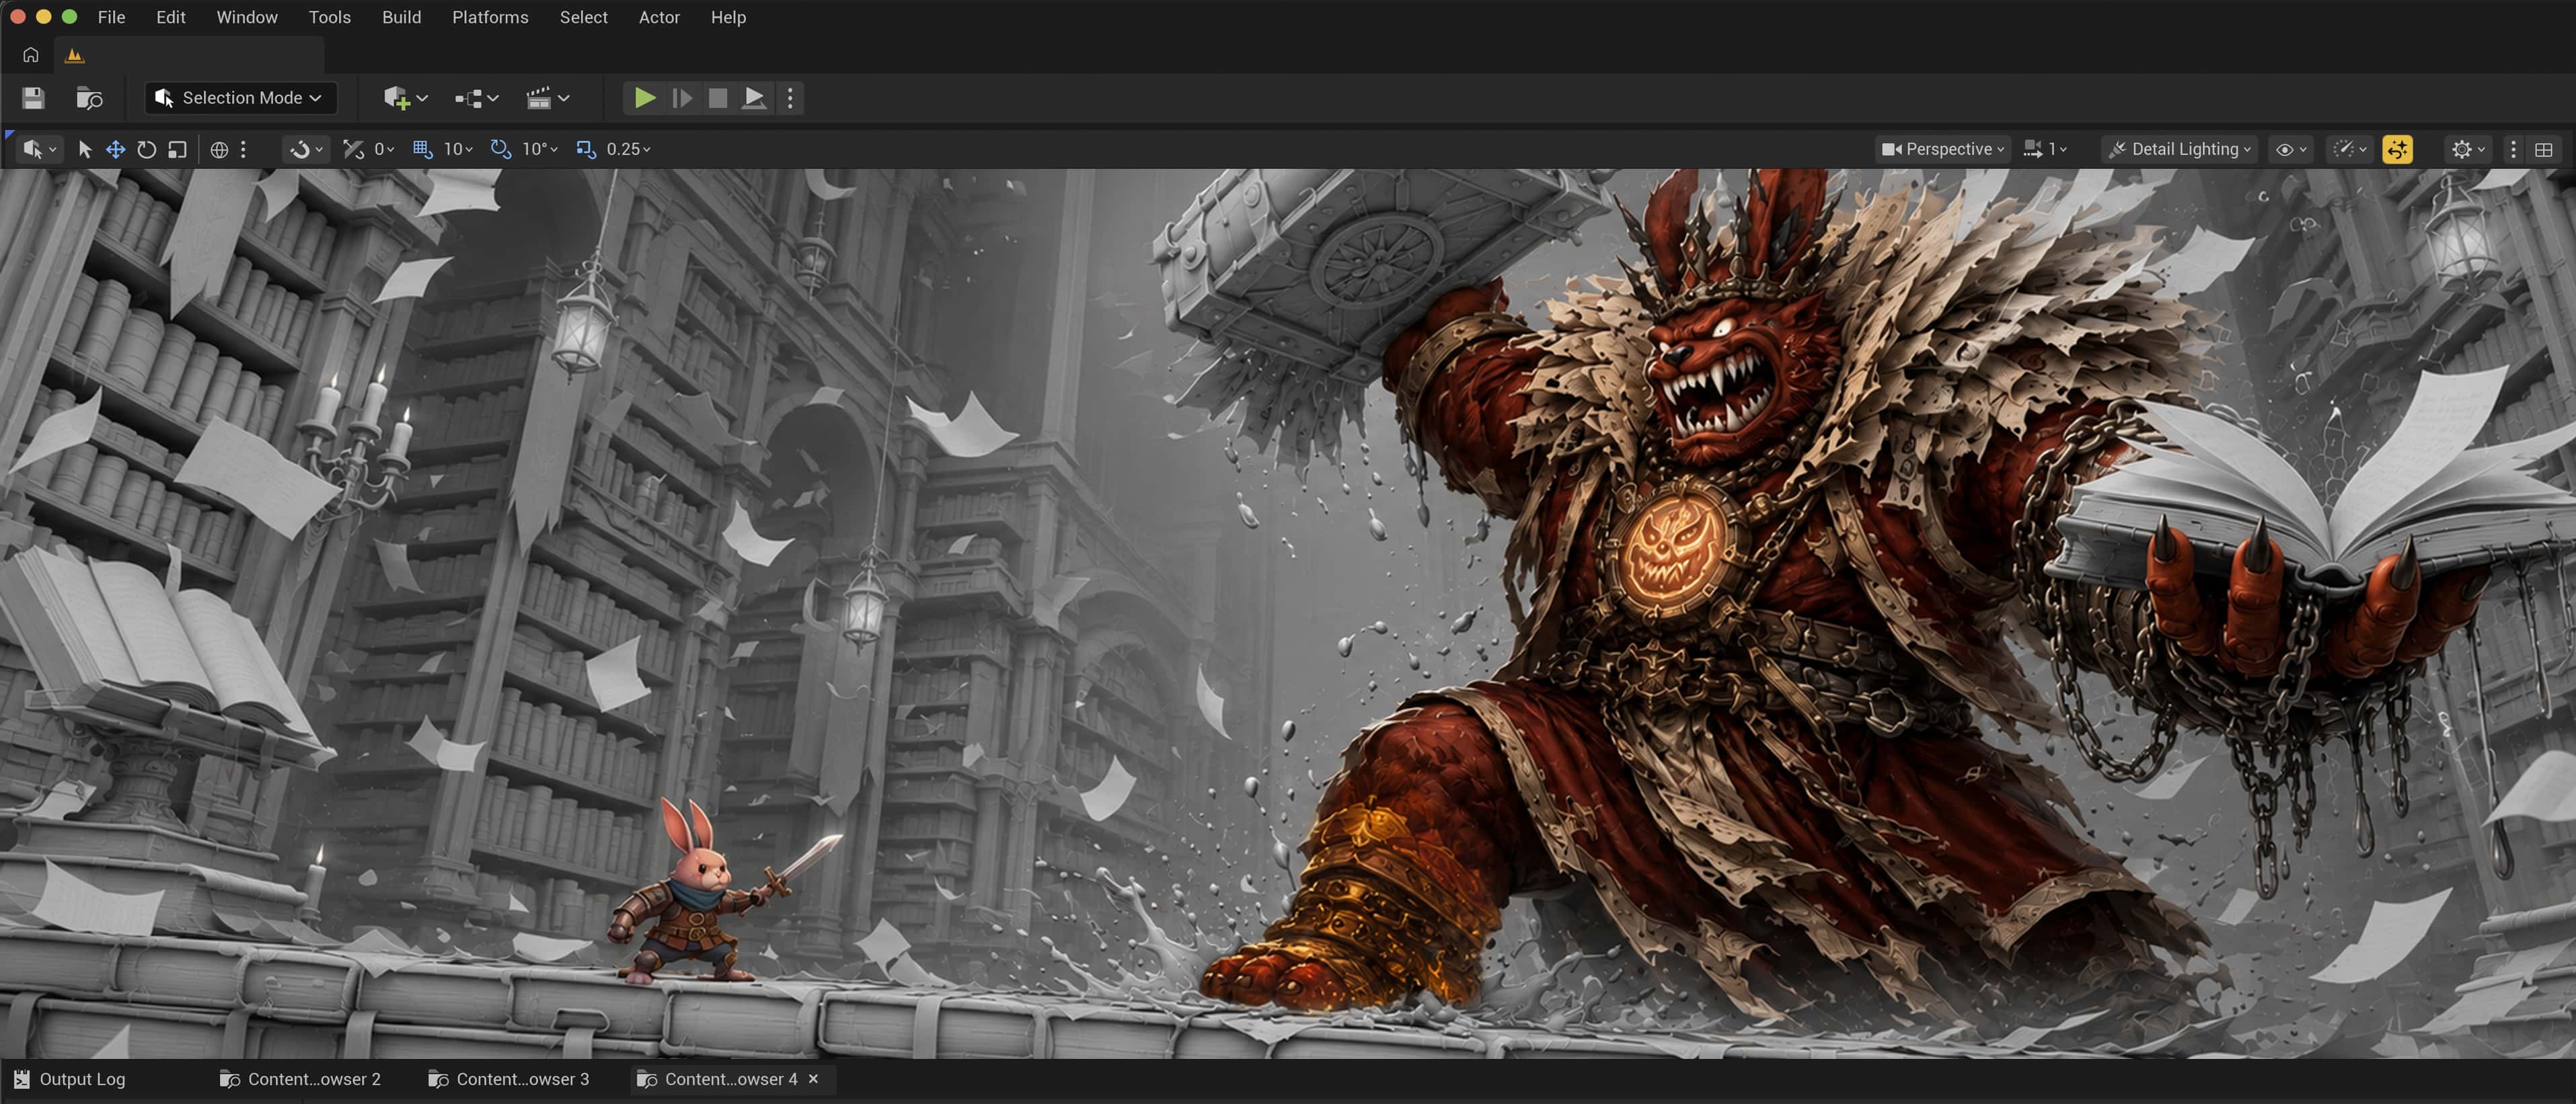Expand the Selection Mode dropdown

click(x=240, y=98)
